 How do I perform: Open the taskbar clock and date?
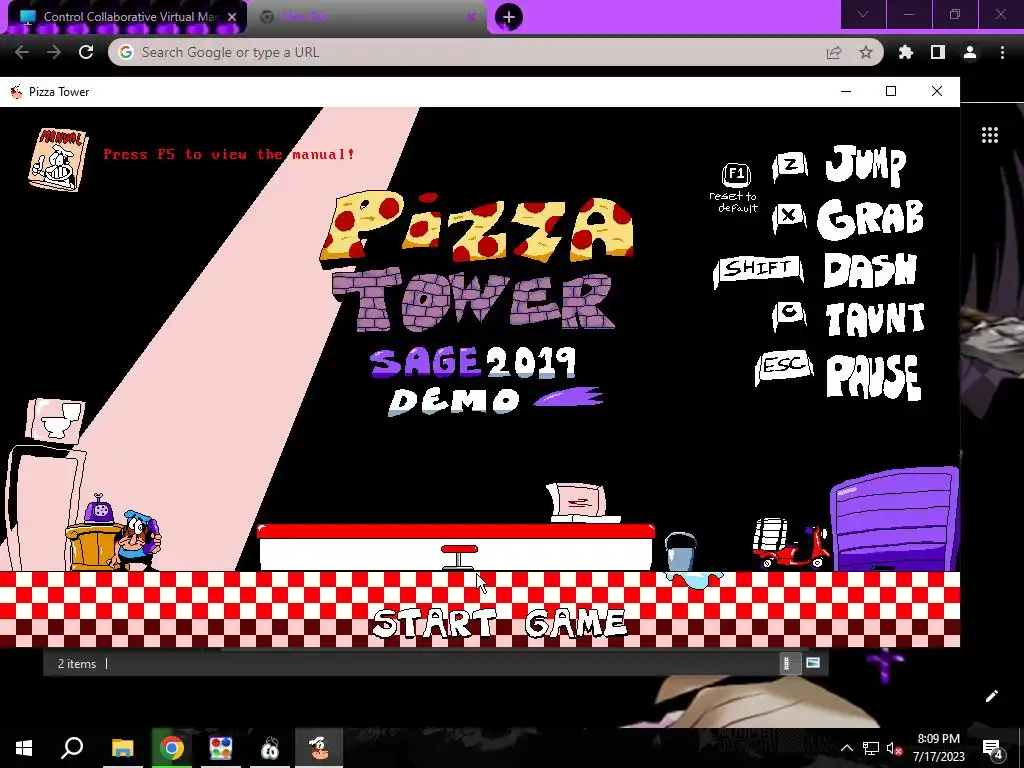point(938,748)
